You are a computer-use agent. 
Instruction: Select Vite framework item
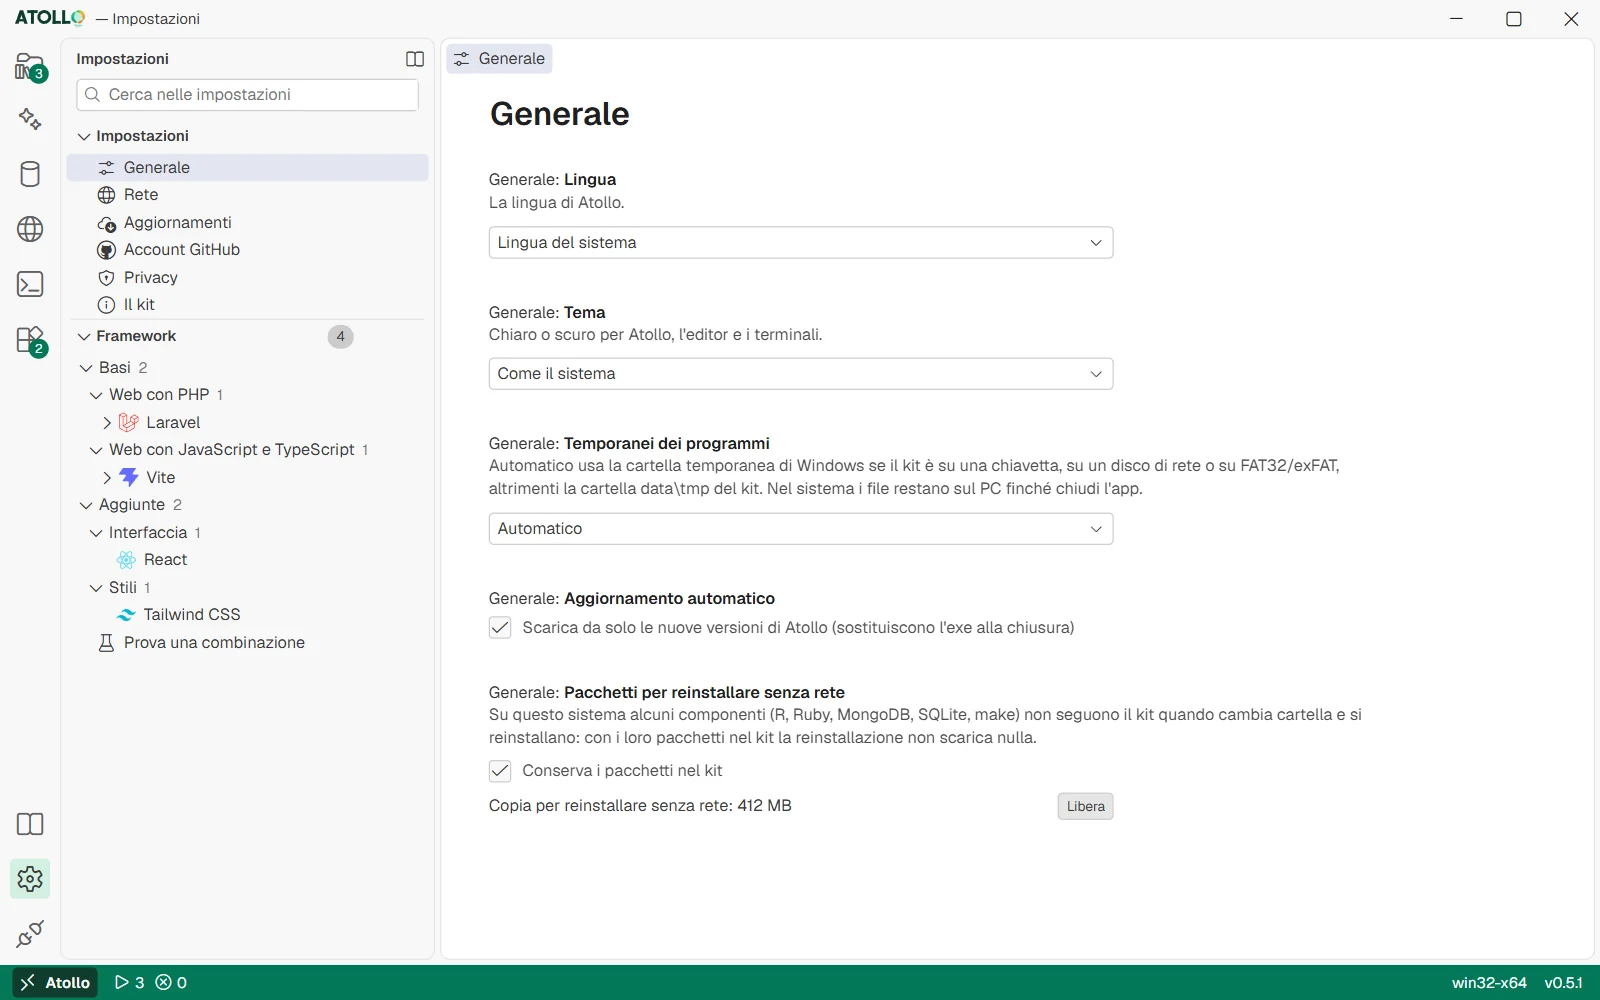point(160,477)
